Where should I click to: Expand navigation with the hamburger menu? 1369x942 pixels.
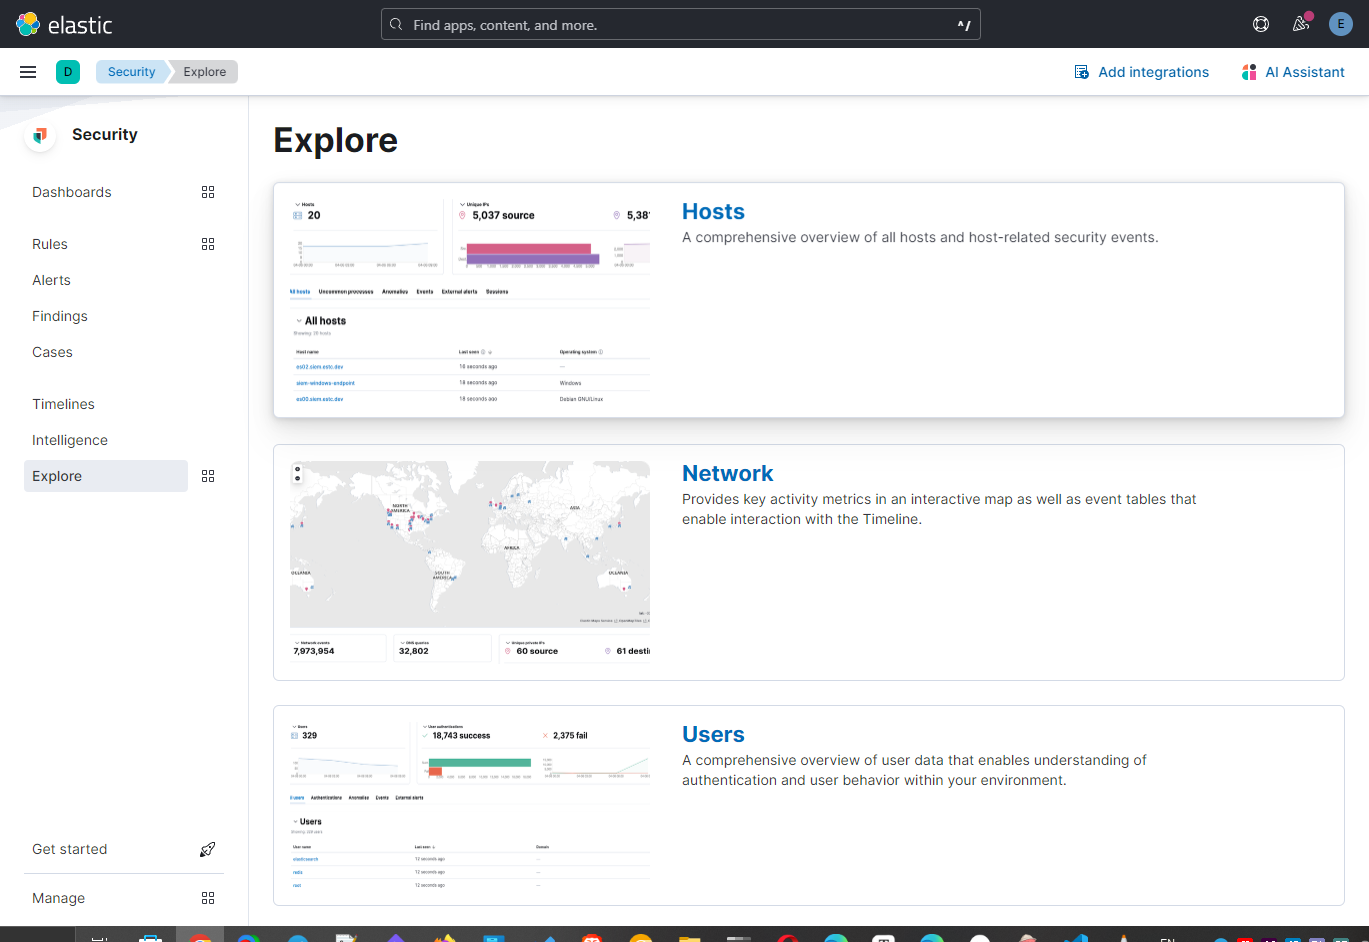(x=27, y=71)
